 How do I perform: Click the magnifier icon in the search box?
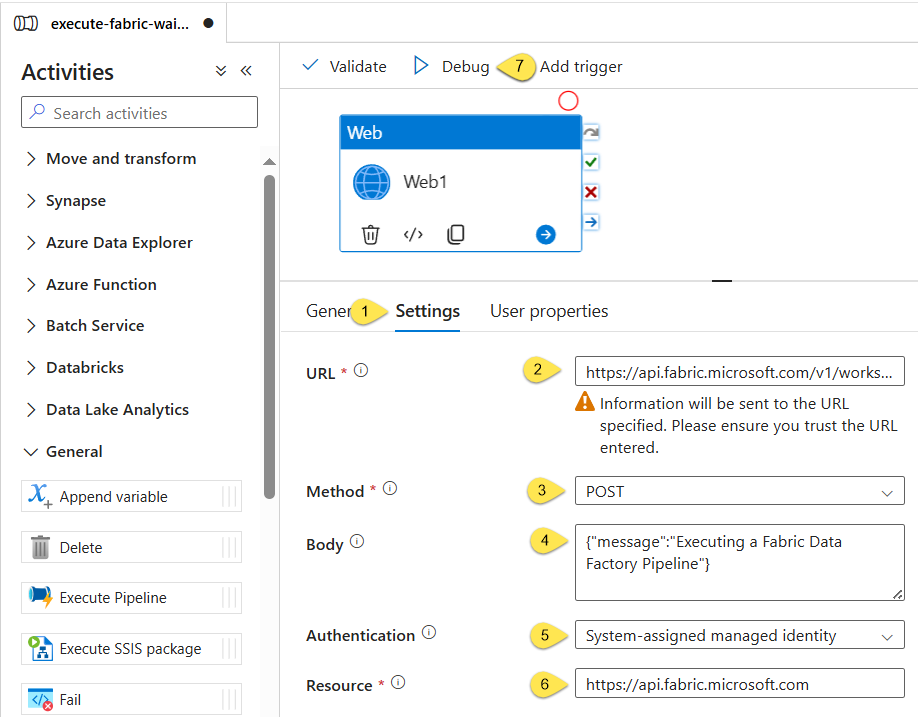point(37,111)
